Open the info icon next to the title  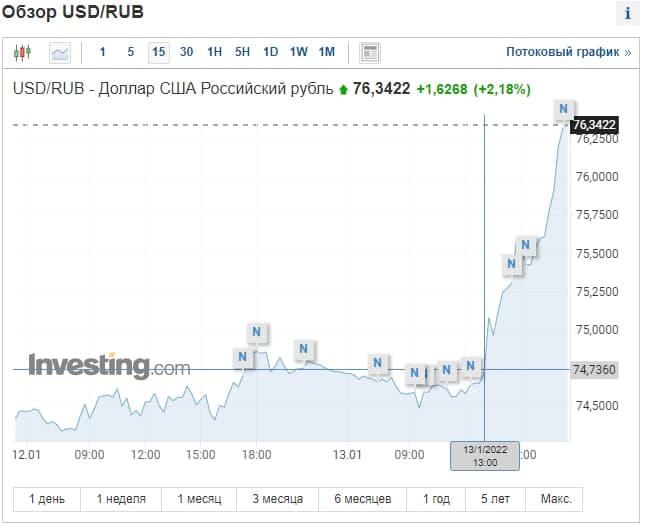[627, 14]
